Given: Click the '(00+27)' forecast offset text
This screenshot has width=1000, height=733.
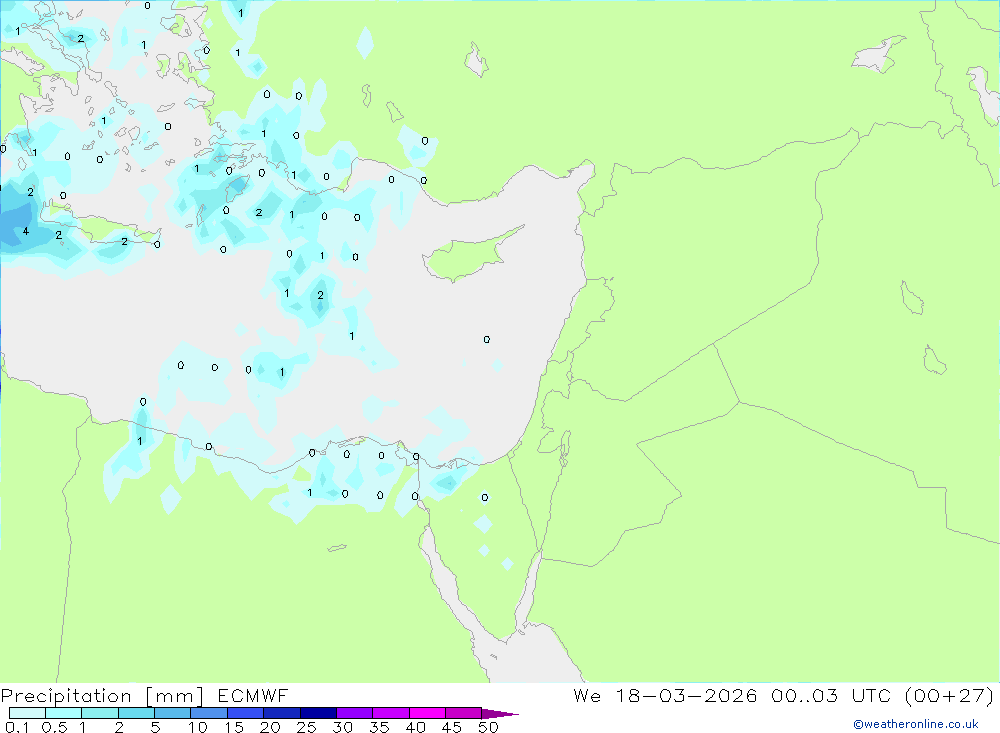Looking at the screenshot, I should click(949, 696).
